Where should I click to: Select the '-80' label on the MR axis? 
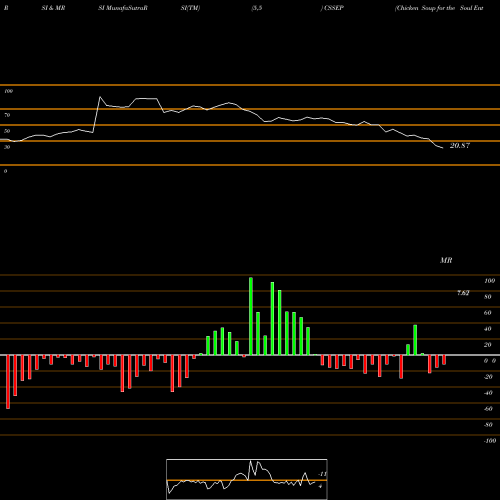(488, 425)
